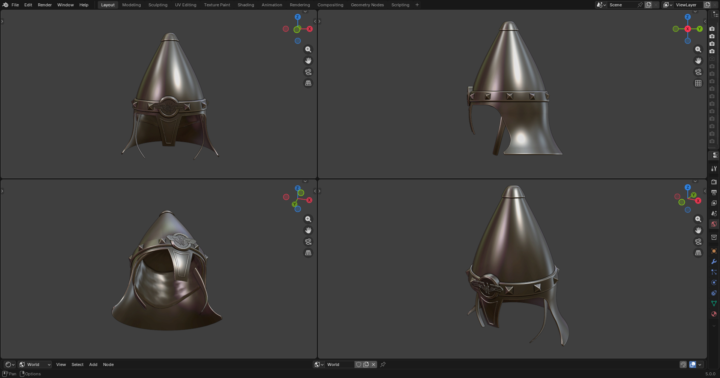Toggle camera view in bottom-left viewport

pyautogui.click(x=308, y=242)
